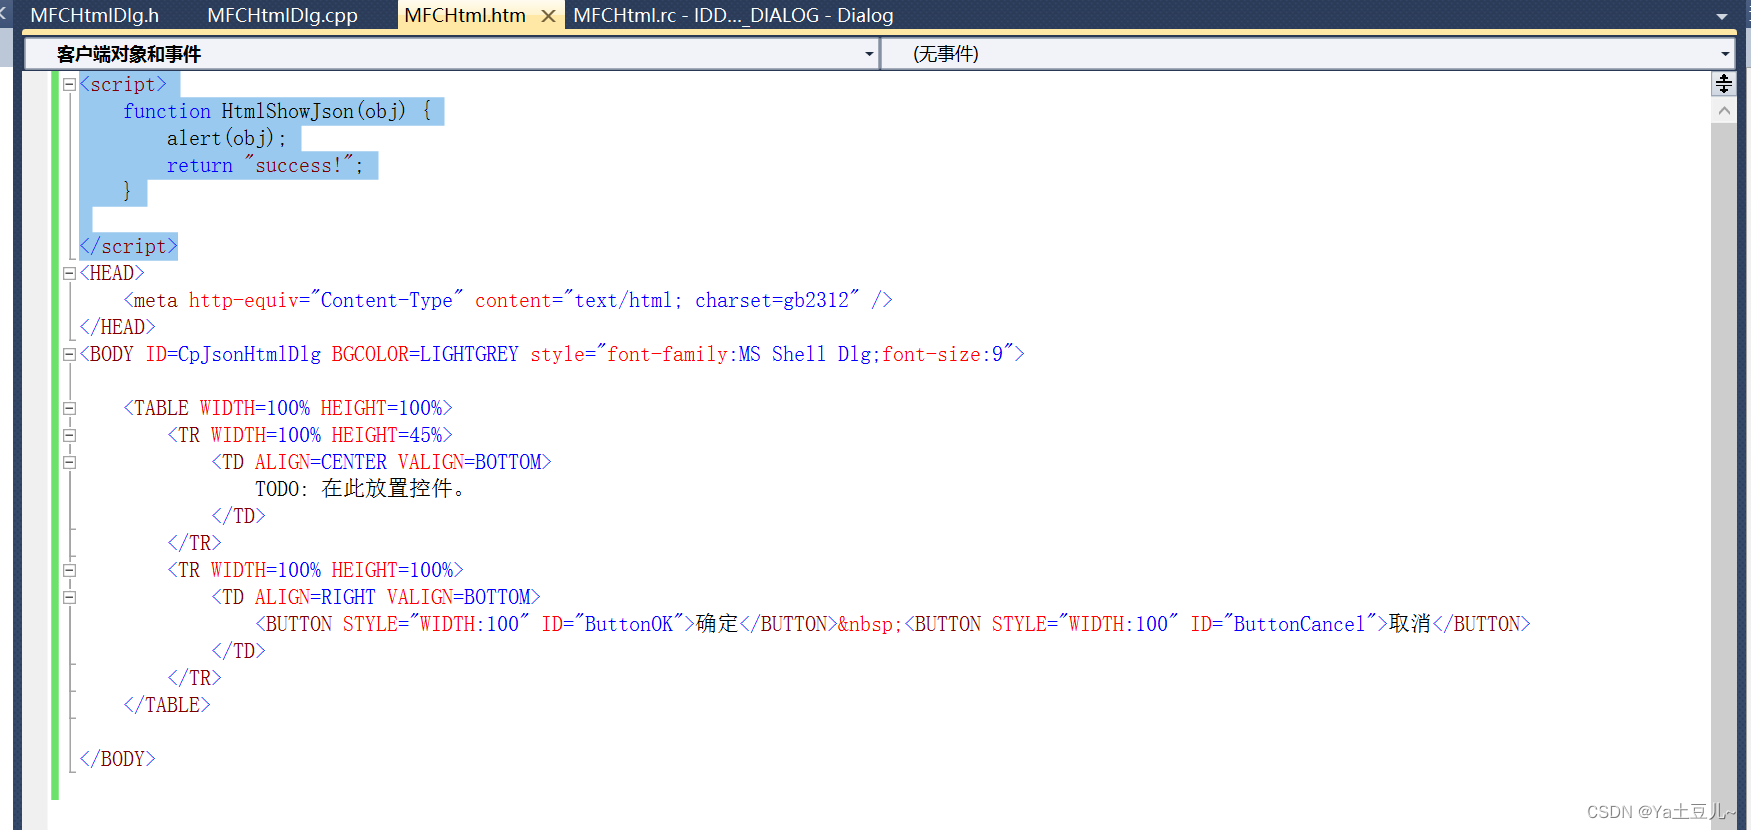Switch to the MFCHtmlDlg.h tab

(95, 15)
